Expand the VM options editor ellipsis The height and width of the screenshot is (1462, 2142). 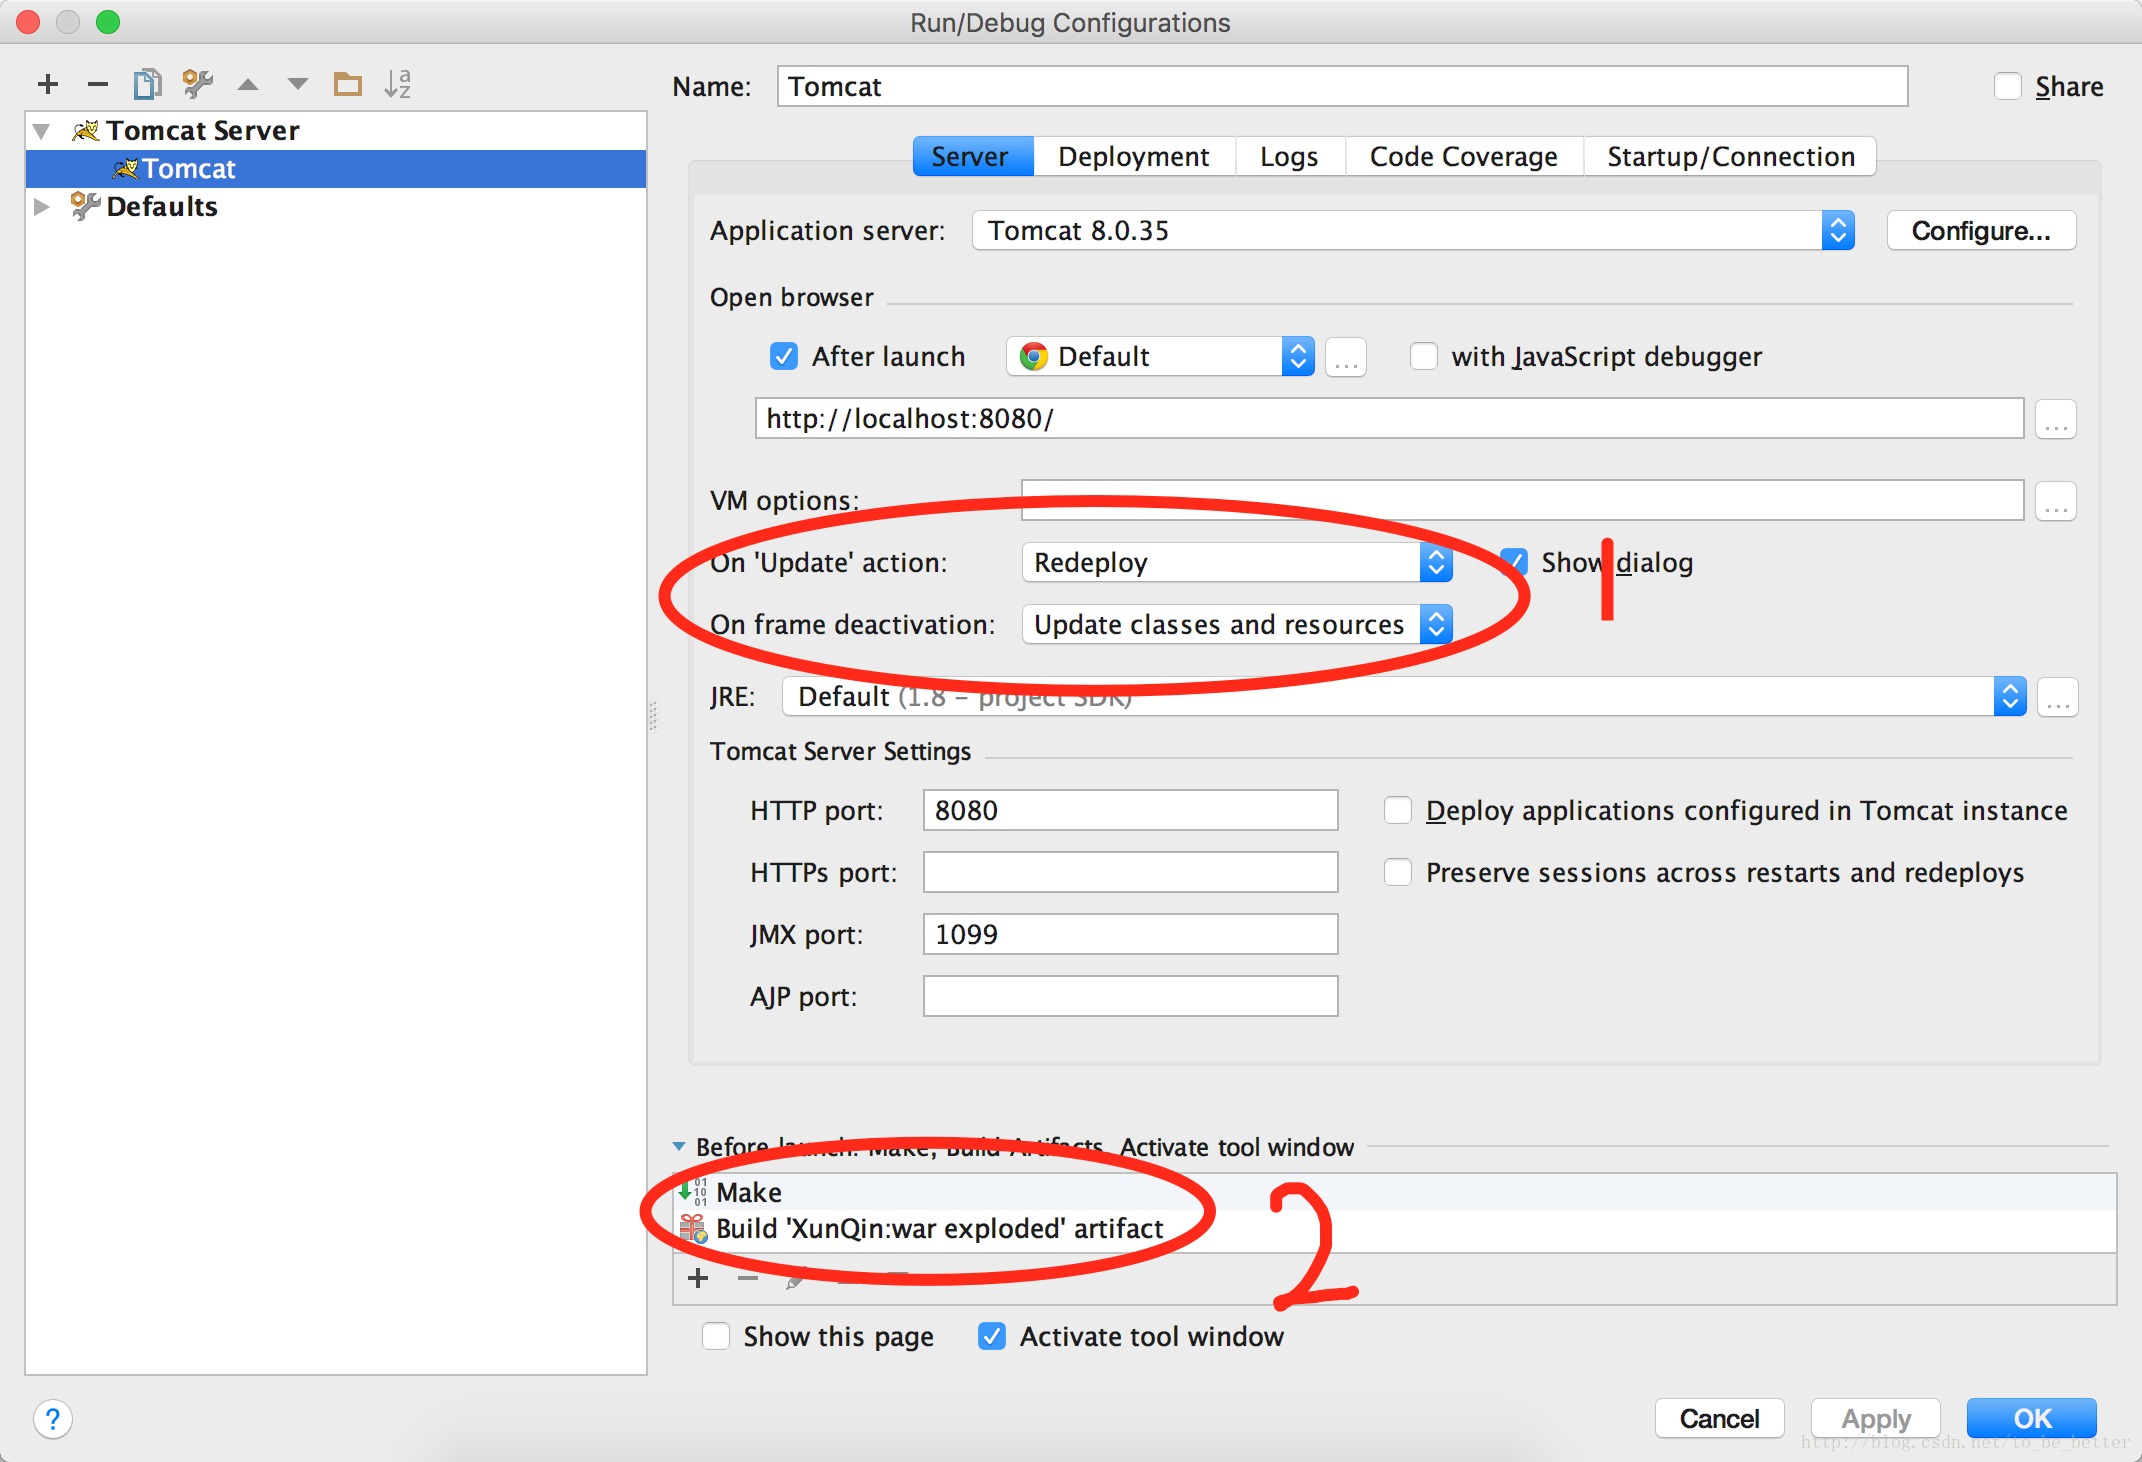point(2056,501)
